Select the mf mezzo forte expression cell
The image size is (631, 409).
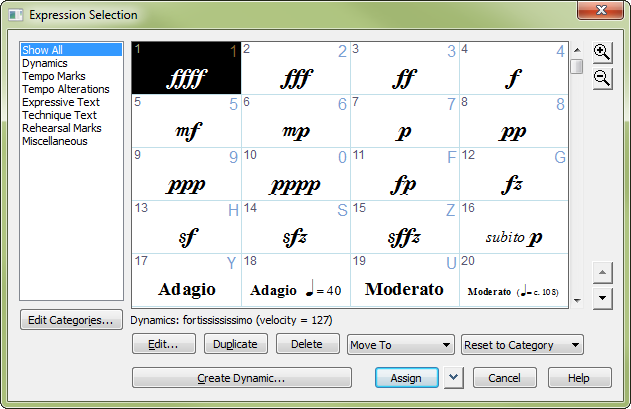click(187, 121)
